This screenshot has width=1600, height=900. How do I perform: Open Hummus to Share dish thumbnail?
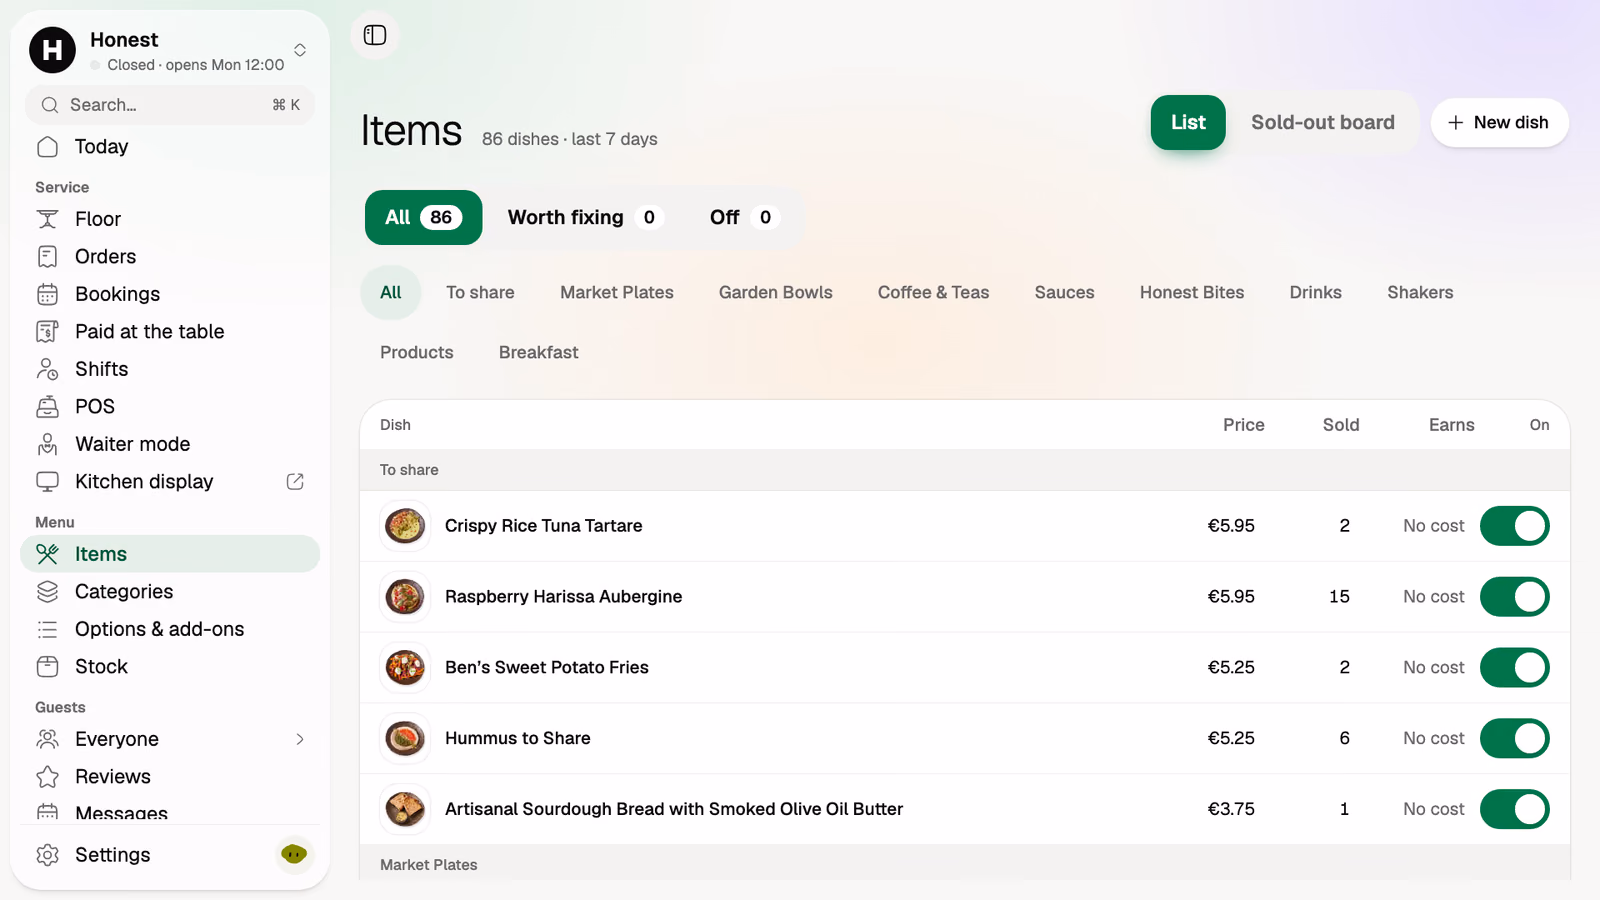click(x=405, y=739)
